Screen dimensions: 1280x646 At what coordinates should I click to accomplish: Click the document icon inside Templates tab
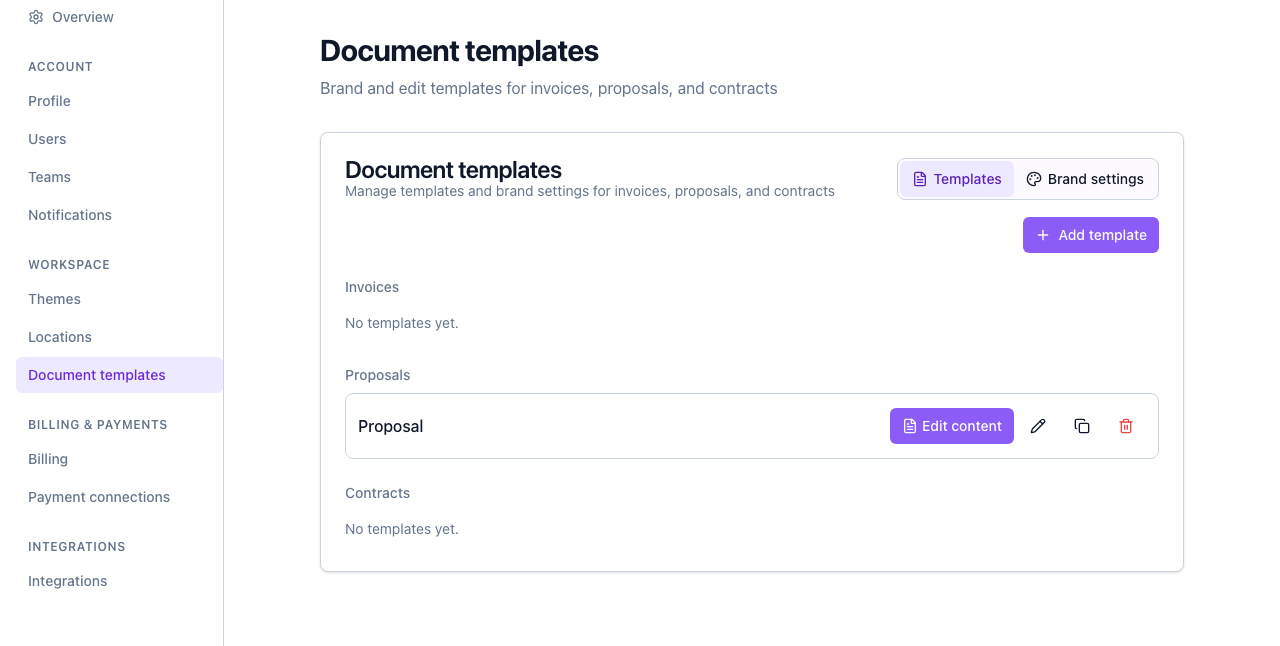pyautogui.click(x=919, y=179)
